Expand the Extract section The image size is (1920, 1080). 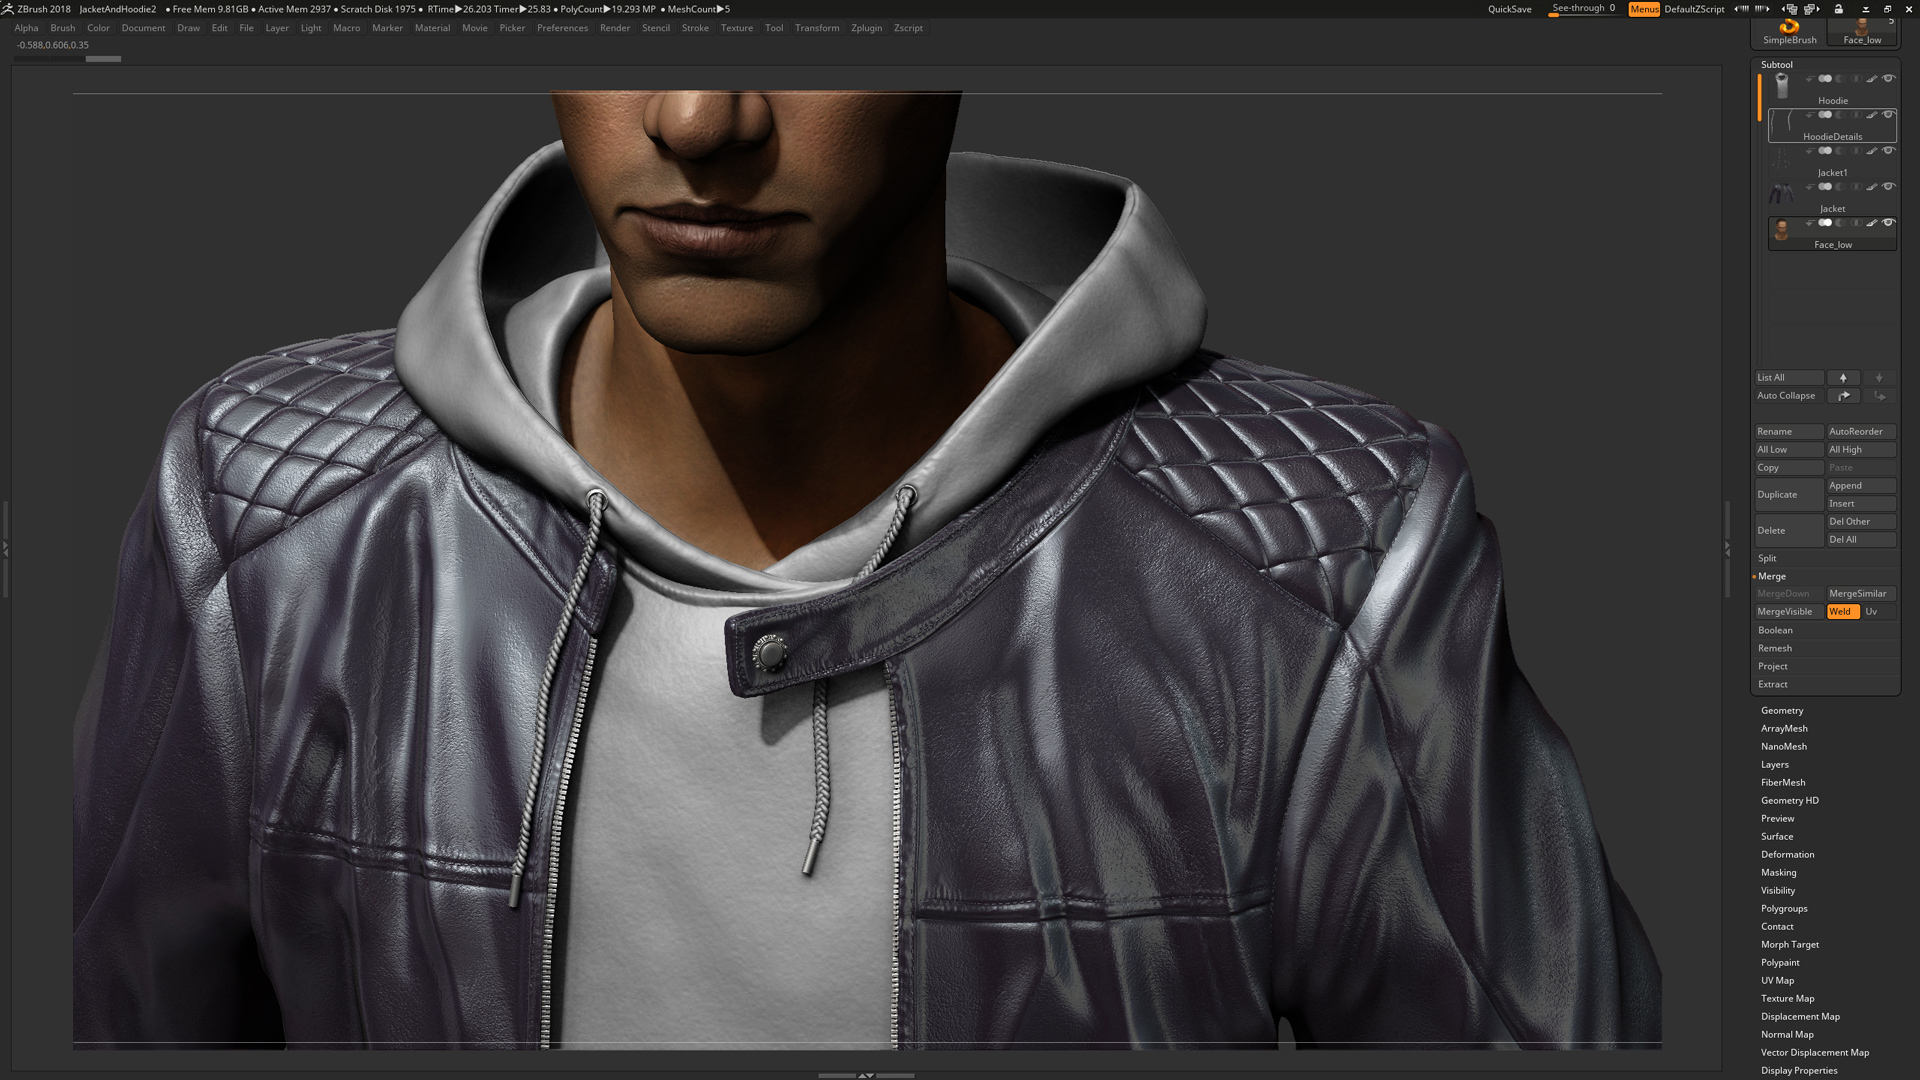[1773, 684]
